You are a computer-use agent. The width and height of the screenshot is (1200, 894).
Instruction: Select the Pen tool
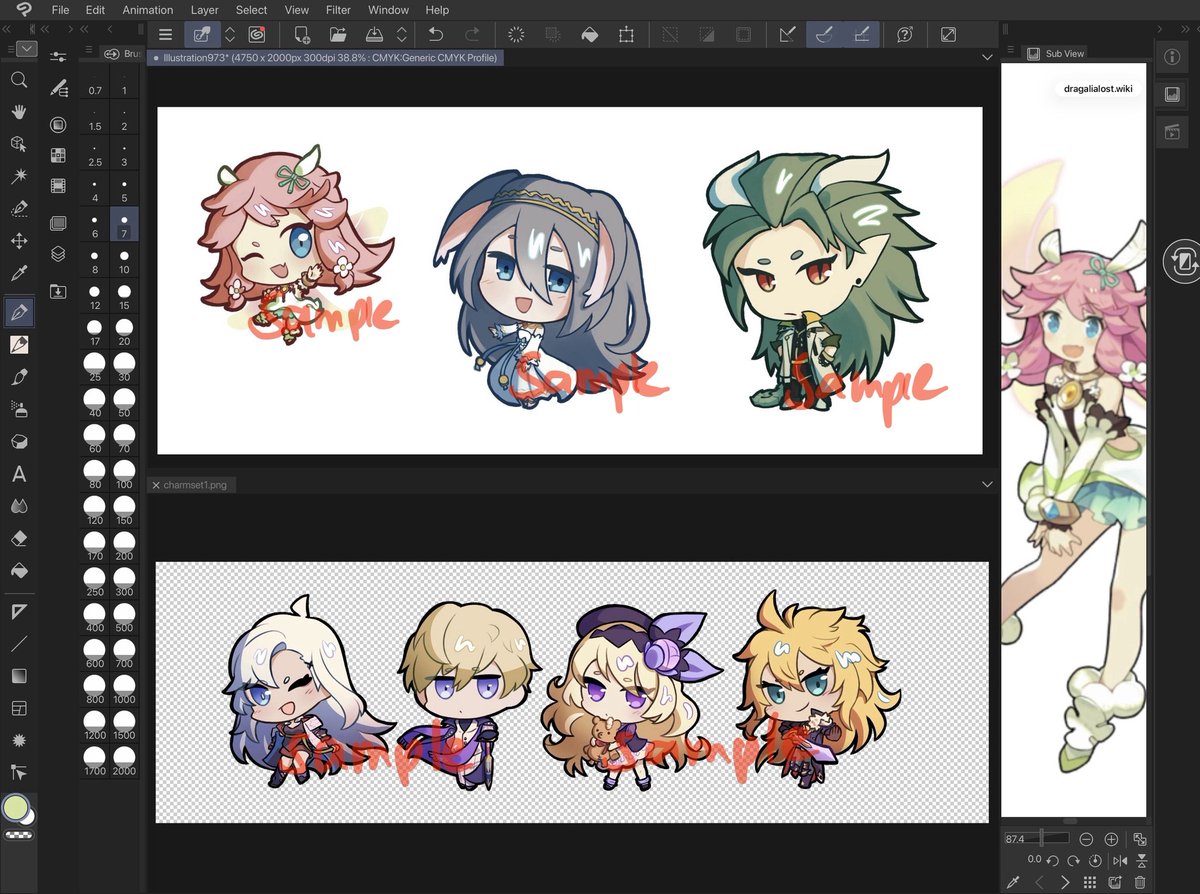pos(18,312)
